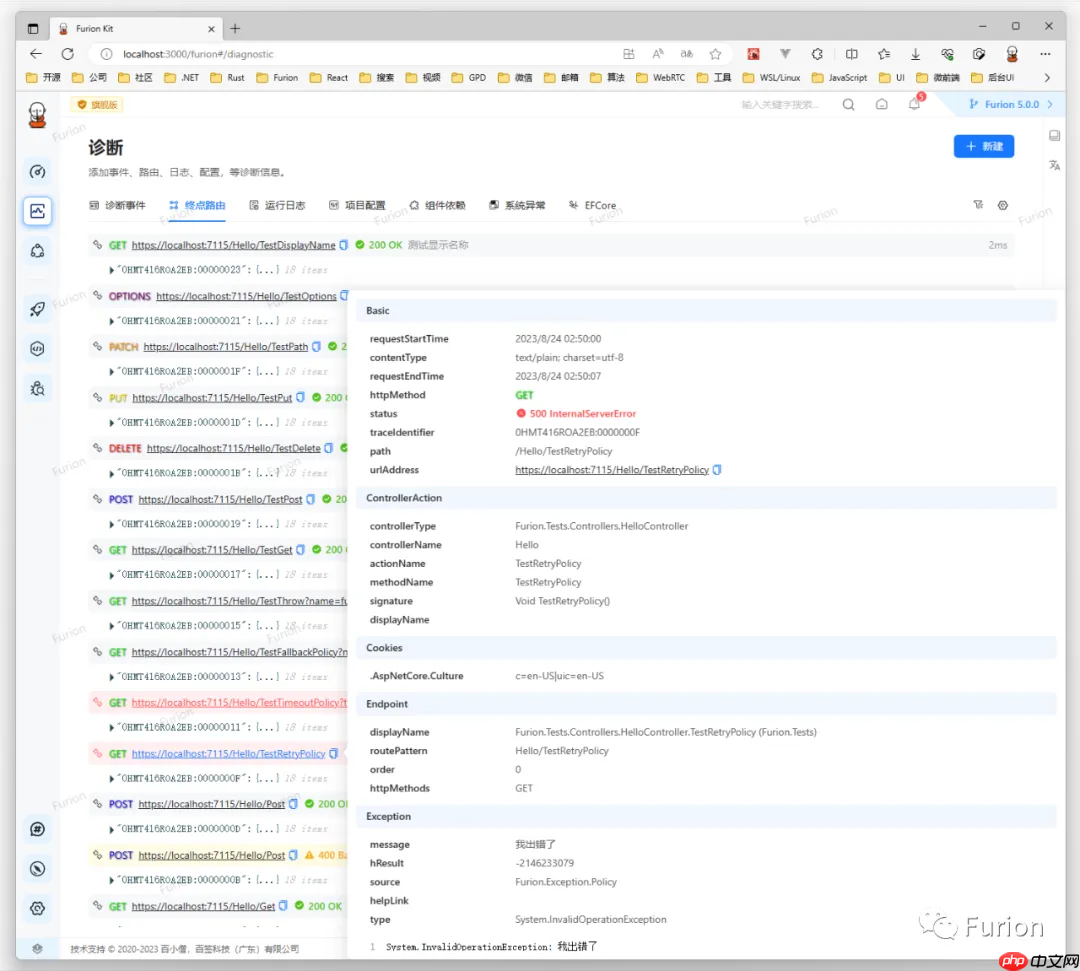Open the dashboard gauge icon in sidebar

pos(37,172)
